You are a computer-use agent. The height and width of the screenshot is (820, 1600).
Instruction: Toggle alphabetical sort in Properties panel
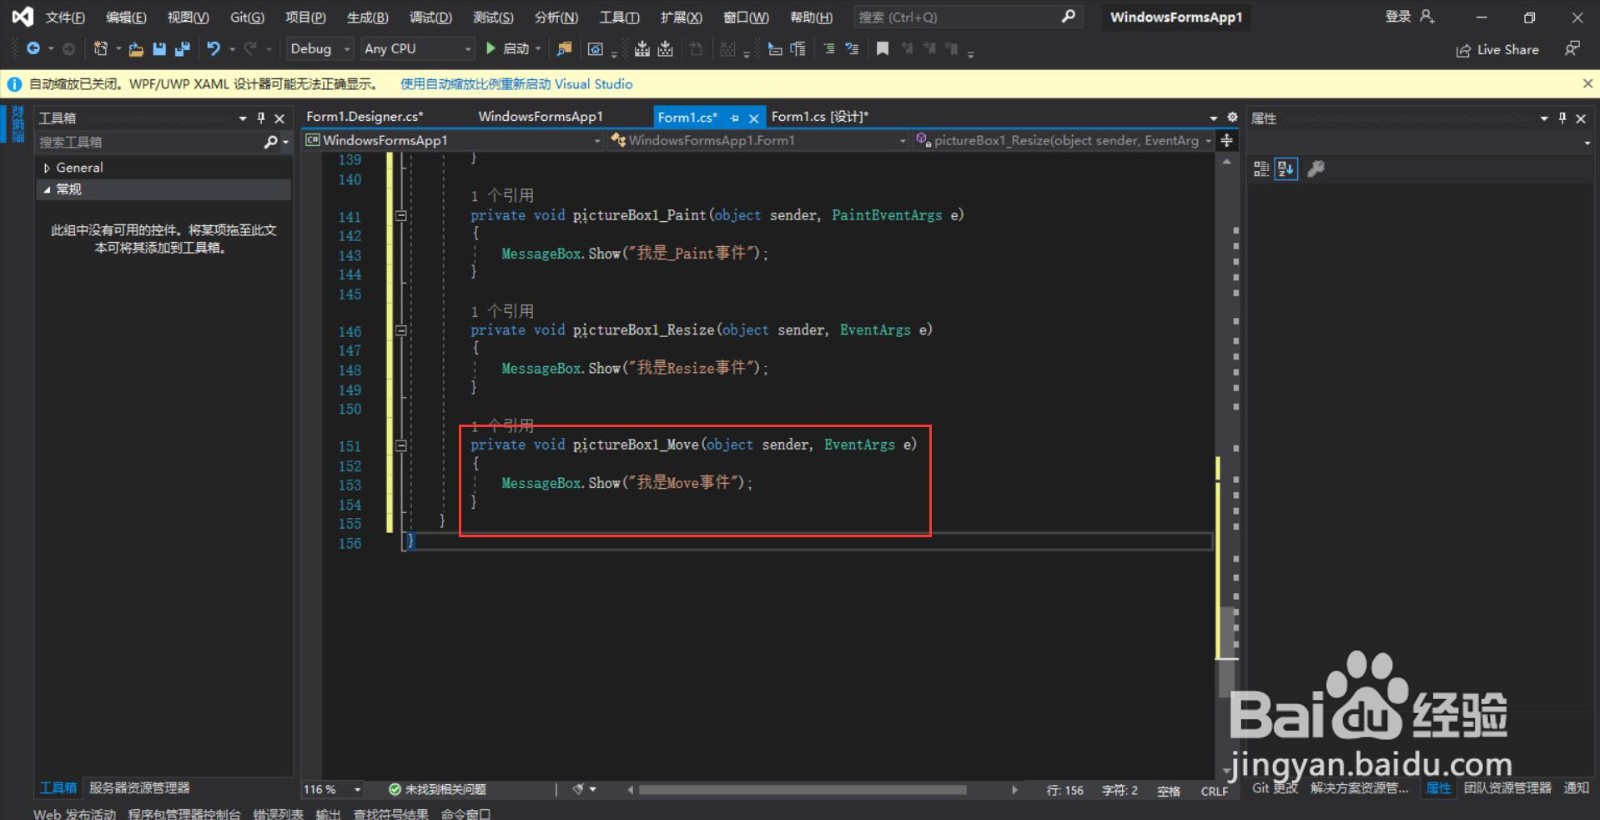(1286, 169)
